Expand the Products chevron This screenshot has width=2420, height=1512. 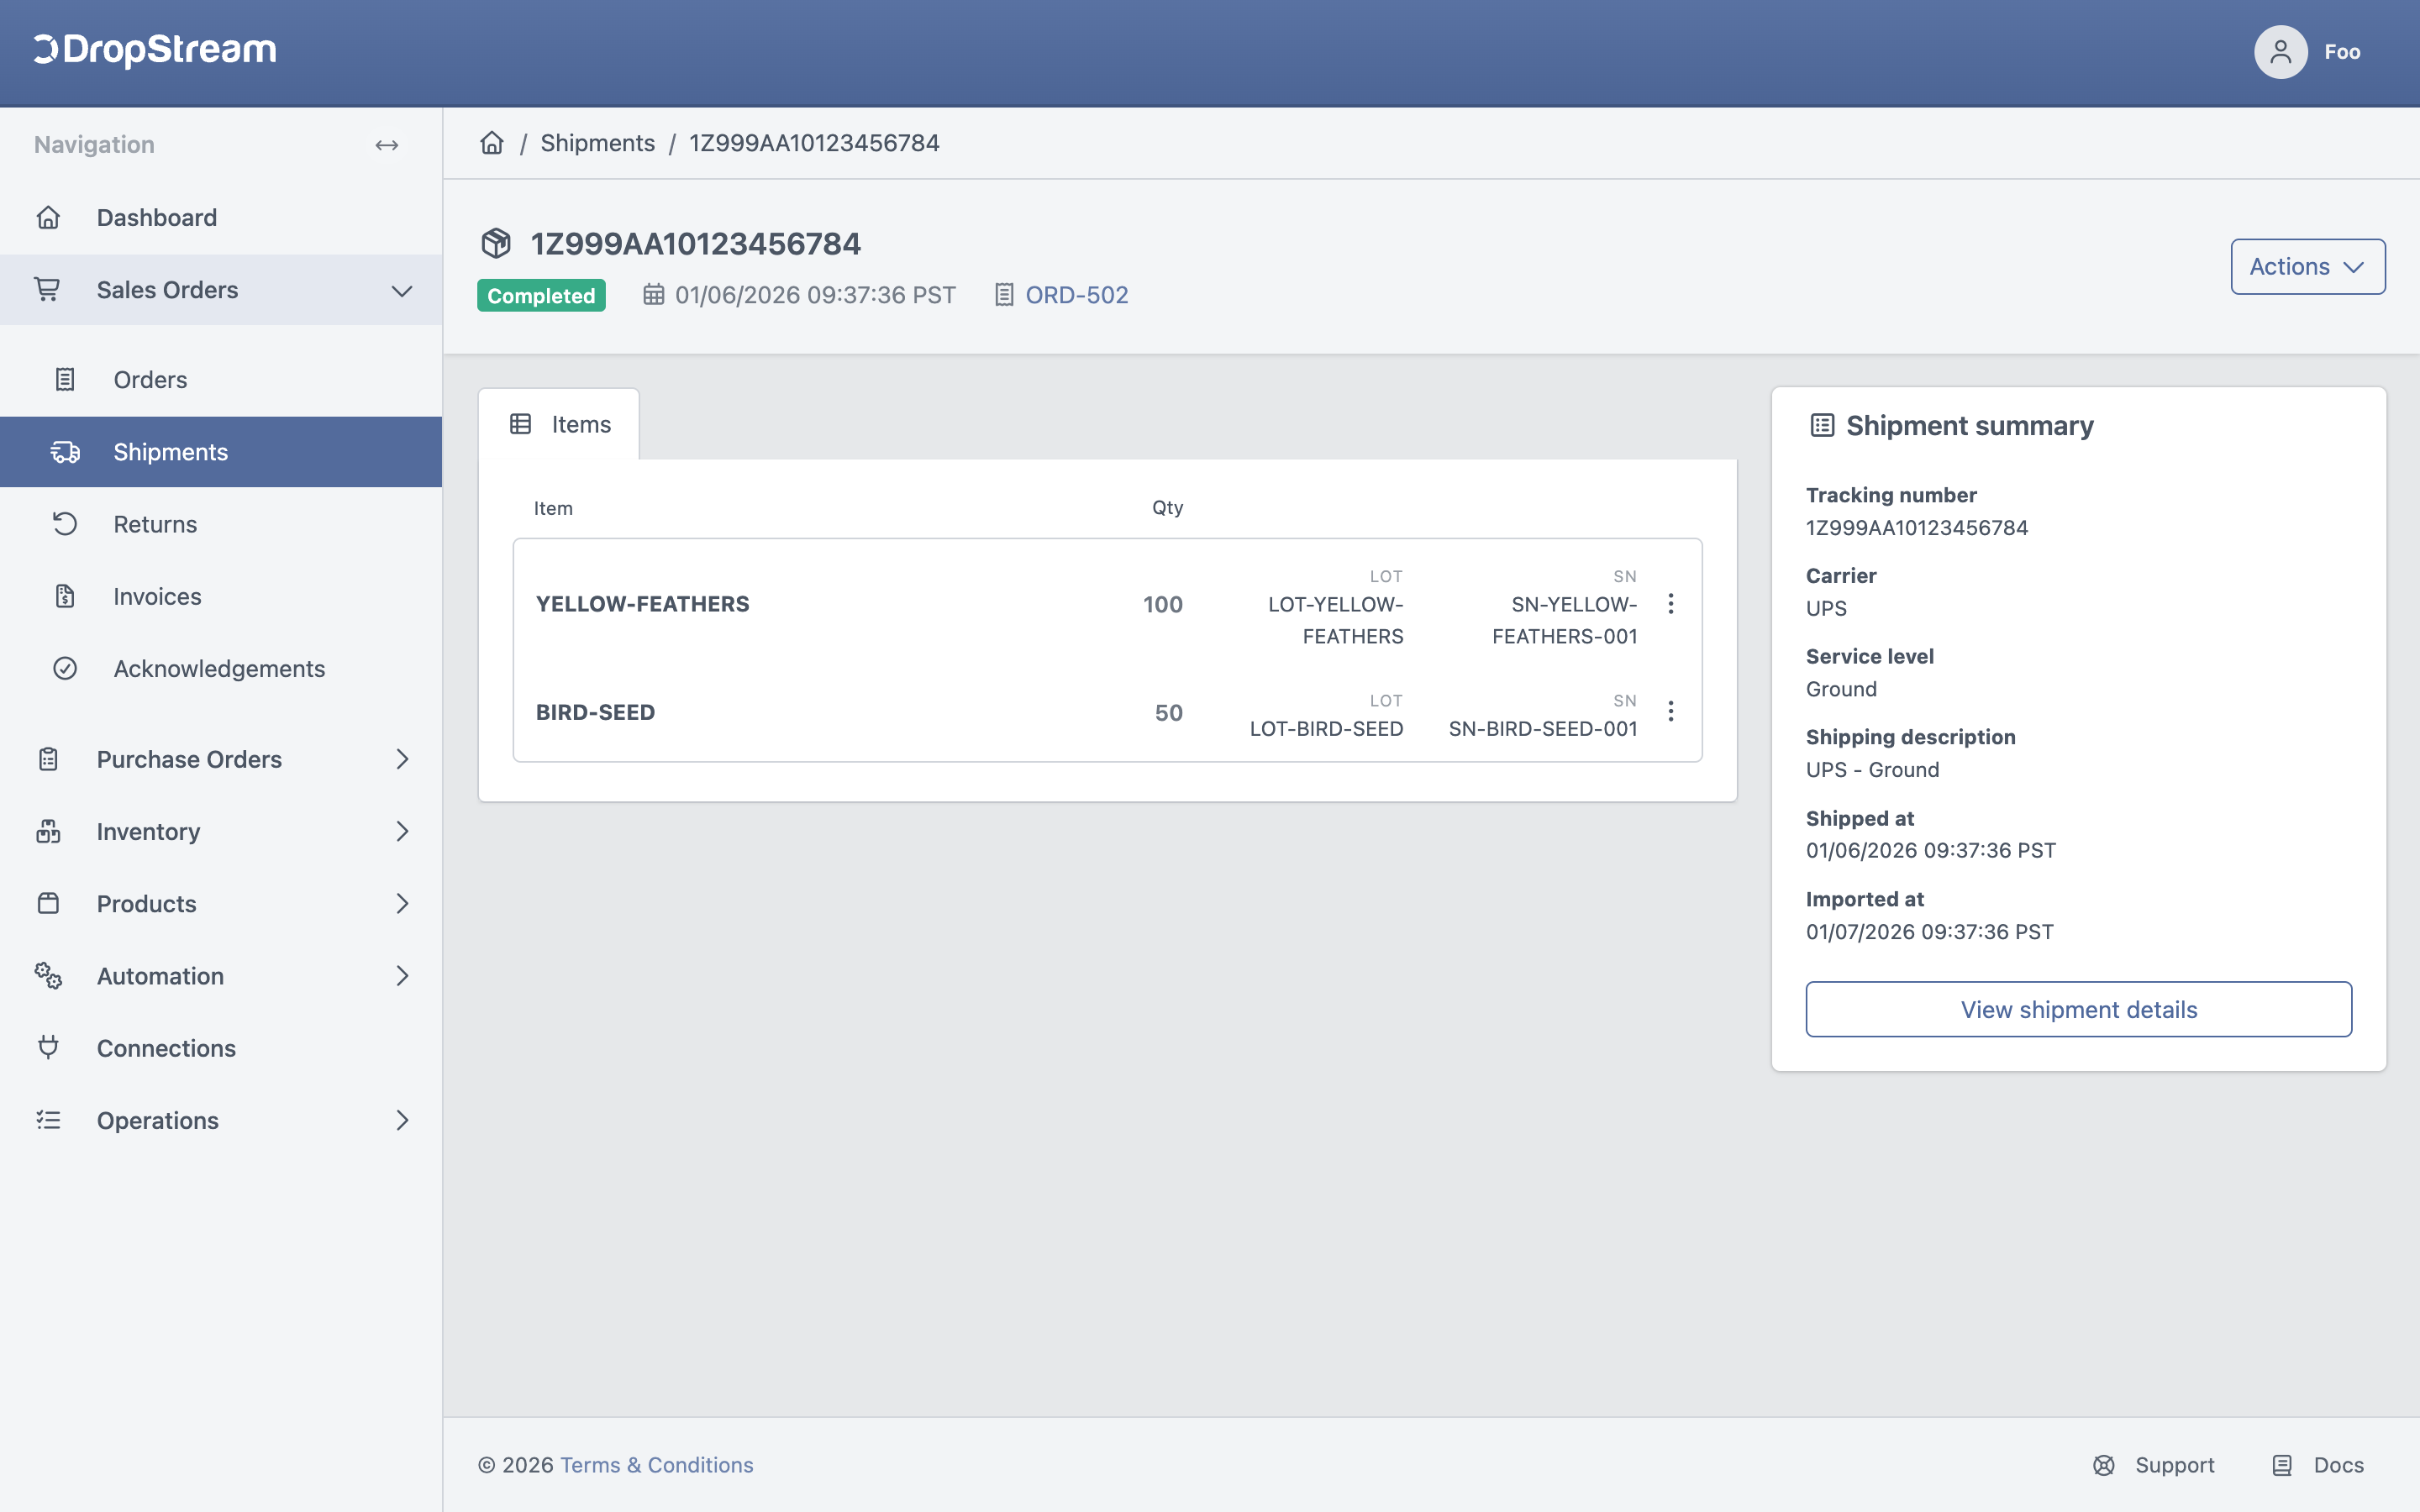[402, 903]
